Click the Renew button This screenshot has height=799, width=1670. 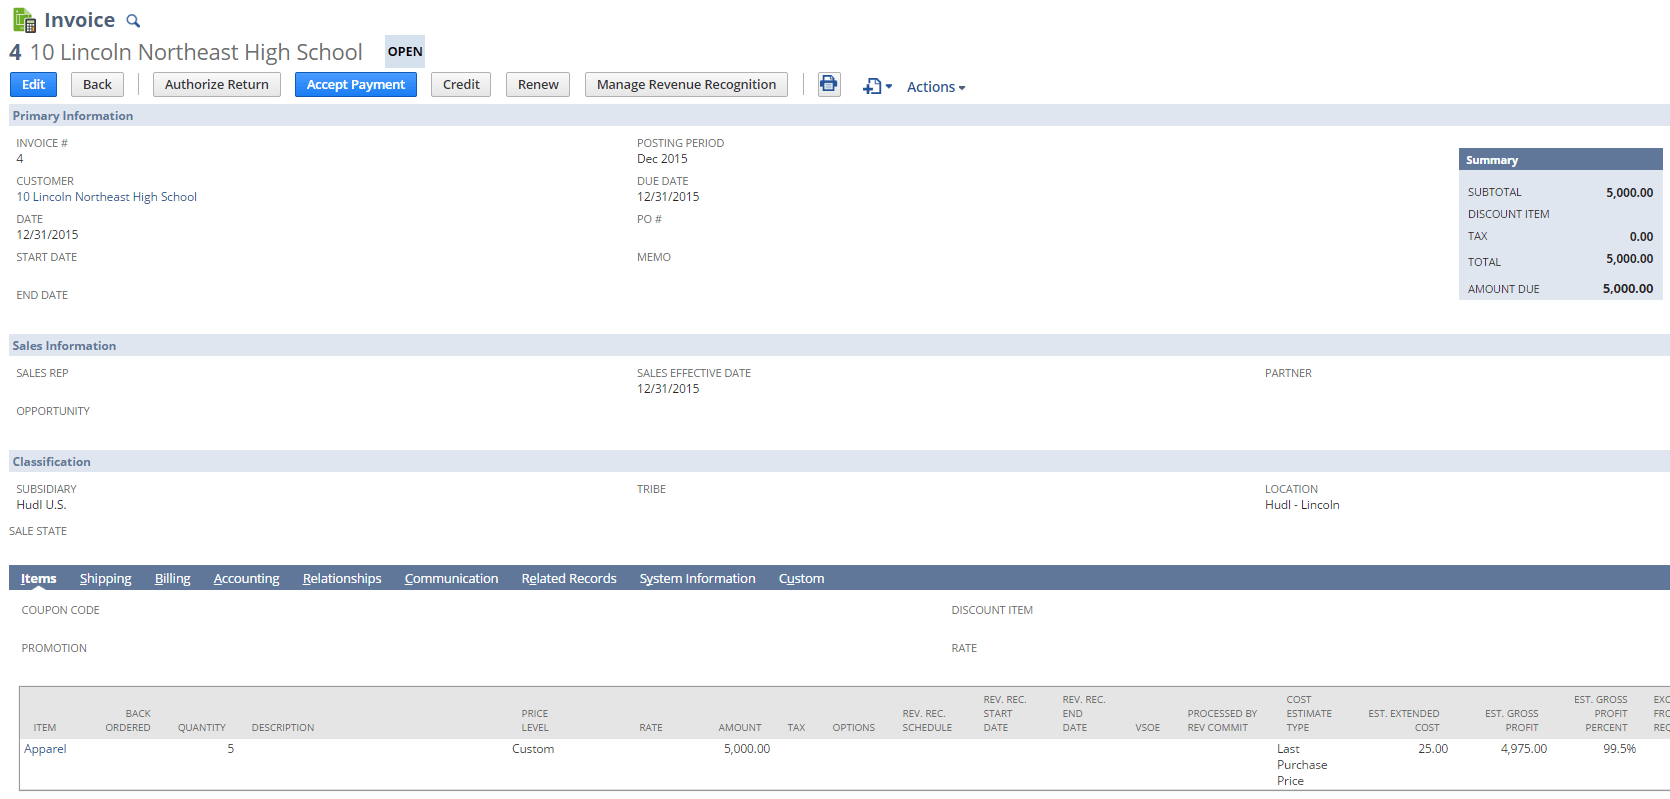538,85
